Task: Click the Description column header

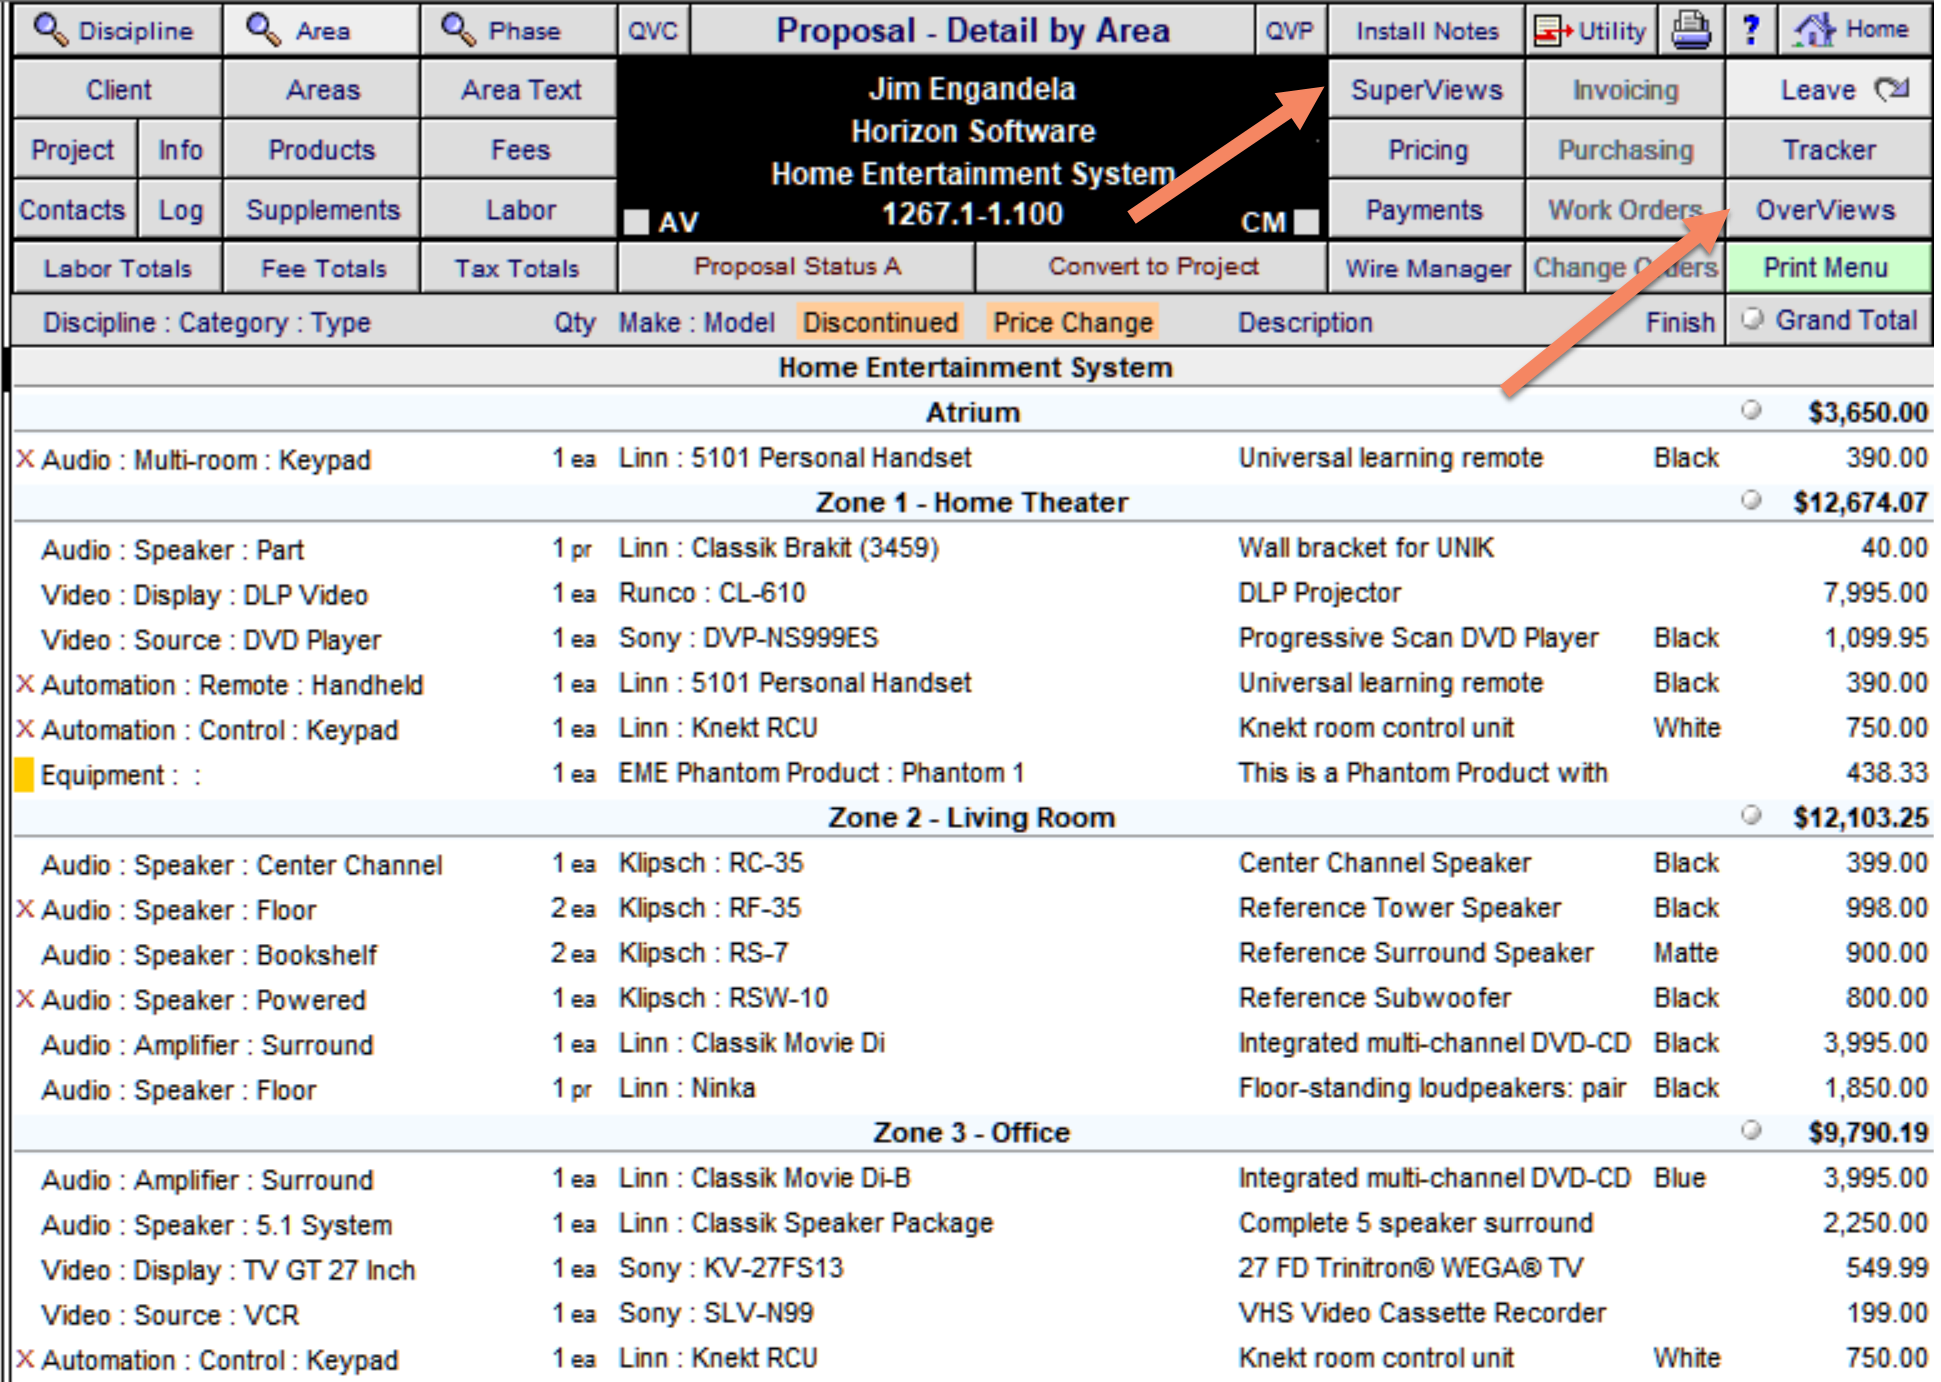Action: (x=1304, y=322)
